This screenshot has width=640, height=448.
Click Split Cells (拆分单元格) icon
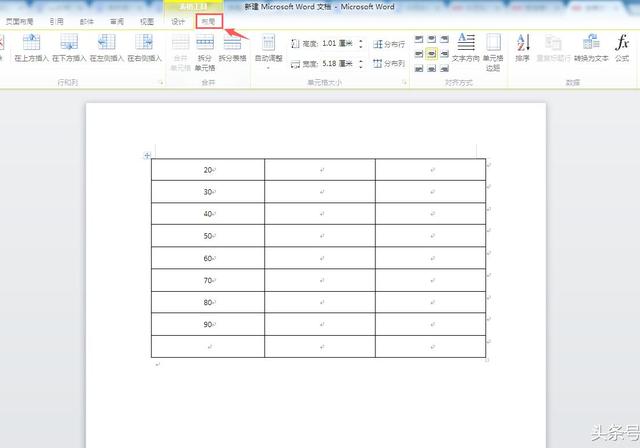coord(205,50)
